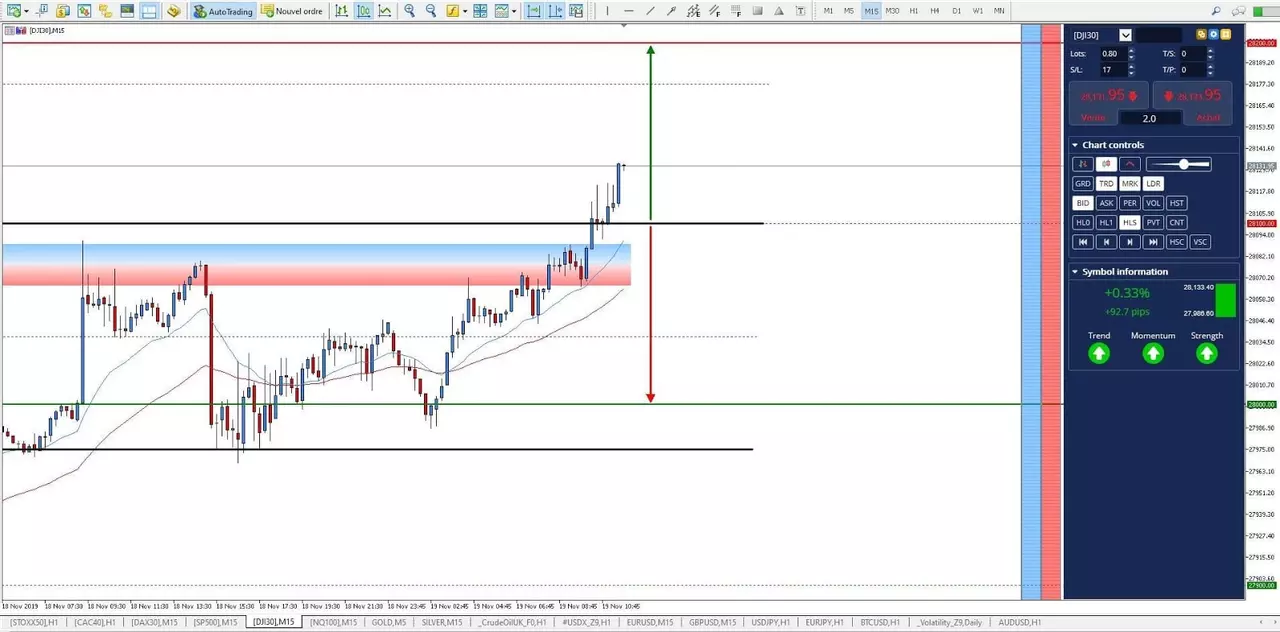Collapse the Chart controls section
The width and height of the screenshot is (1280, 632).
click(x=1075, y=145)
